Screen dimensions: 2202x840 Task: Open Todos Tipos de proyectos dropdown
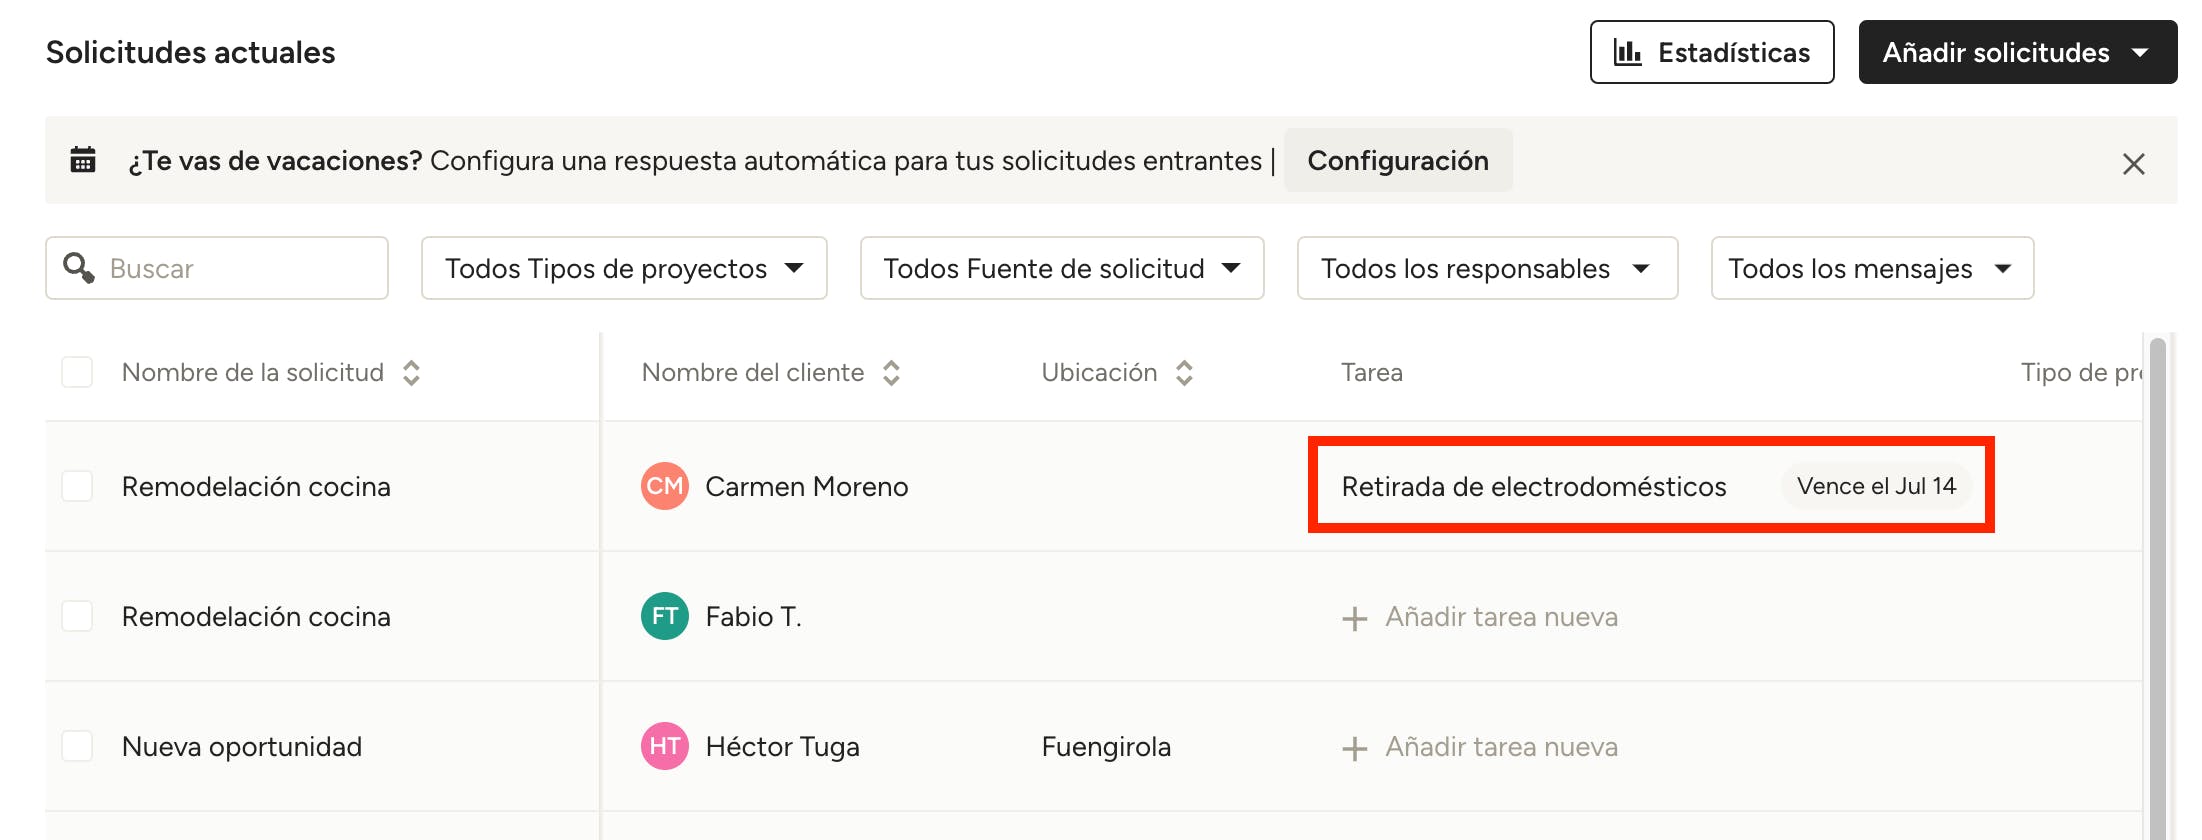[624, 268]
